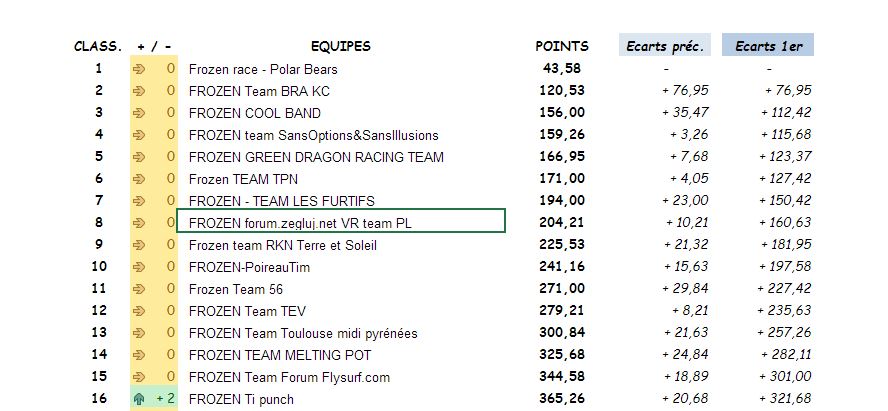888x411 pixels.
Task: Click the CLASS. column header
Action: click(x=98, y=46)
